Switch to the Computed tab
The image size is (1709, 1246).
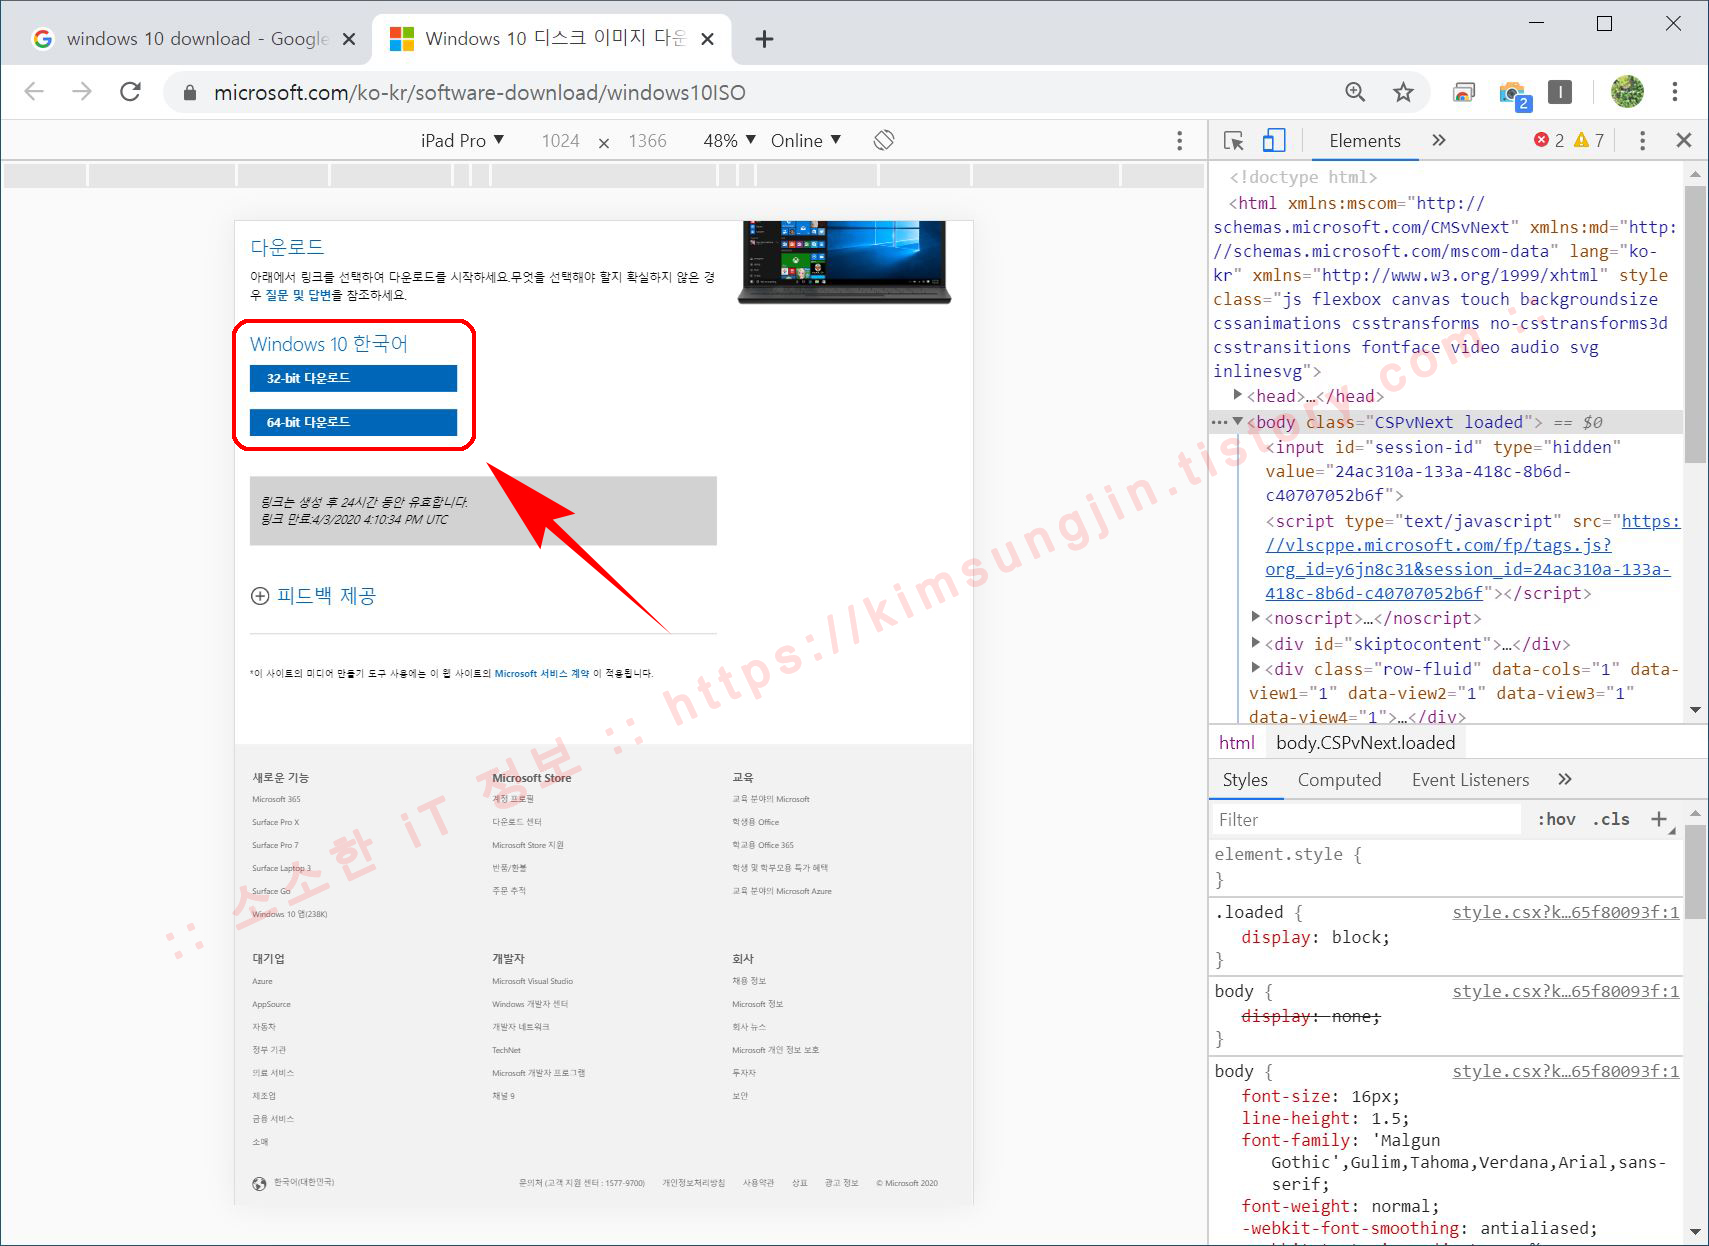click(x=1339, y=779)
